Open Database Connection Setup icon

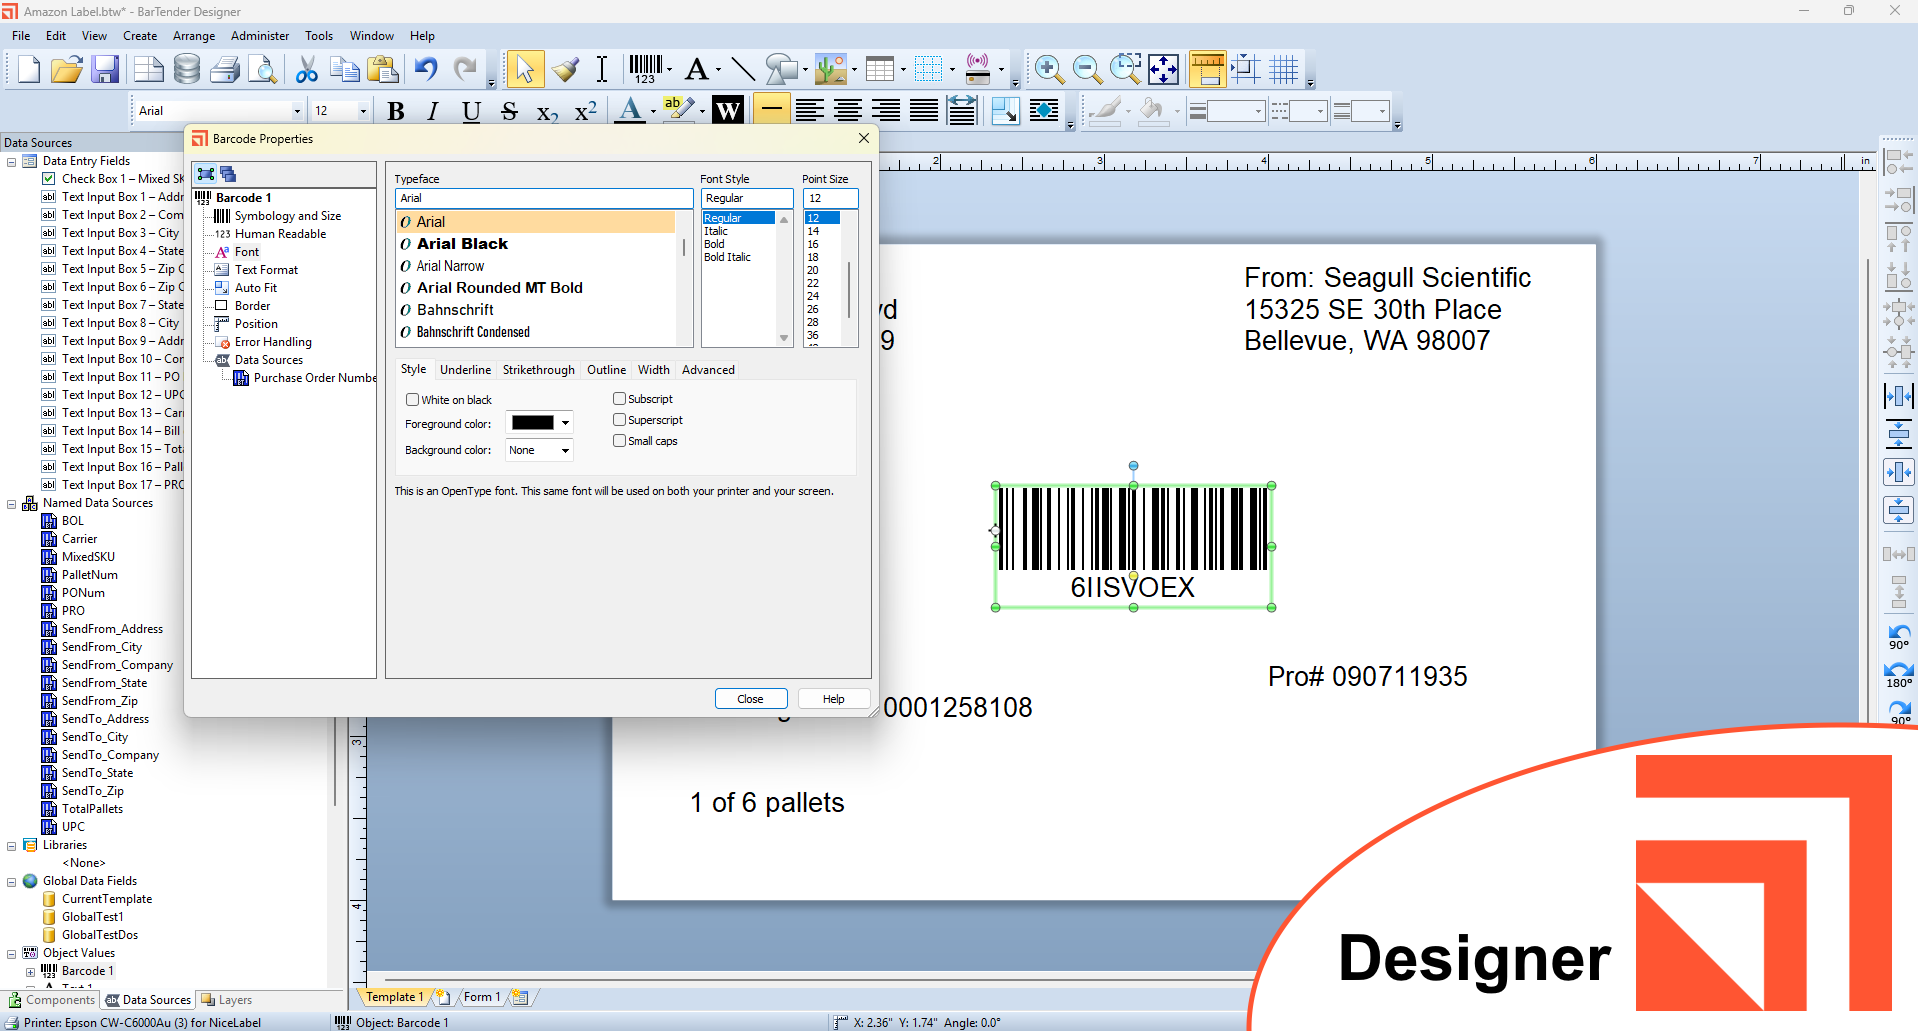(x=187, y=69)
